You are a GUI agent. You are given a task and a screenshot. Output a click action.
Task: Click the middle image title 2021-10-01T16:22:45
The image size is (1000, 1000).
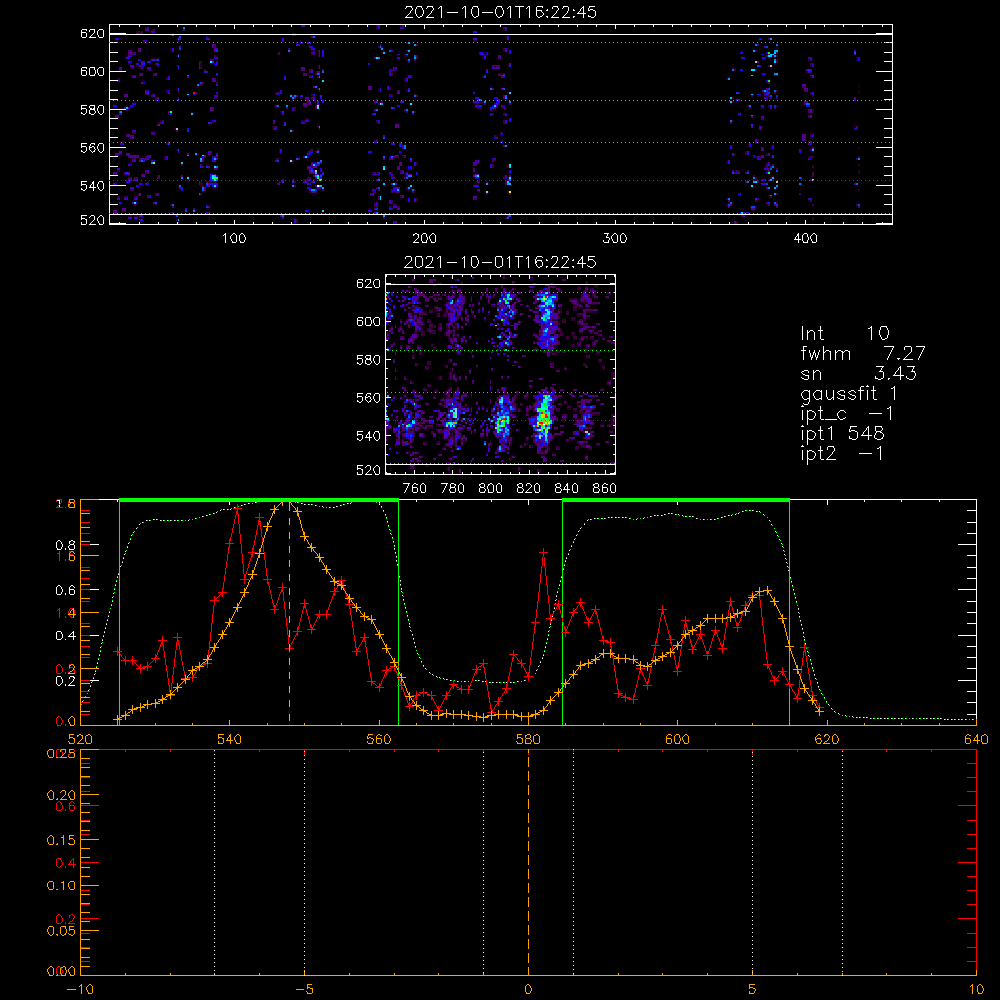pos(500,262)
